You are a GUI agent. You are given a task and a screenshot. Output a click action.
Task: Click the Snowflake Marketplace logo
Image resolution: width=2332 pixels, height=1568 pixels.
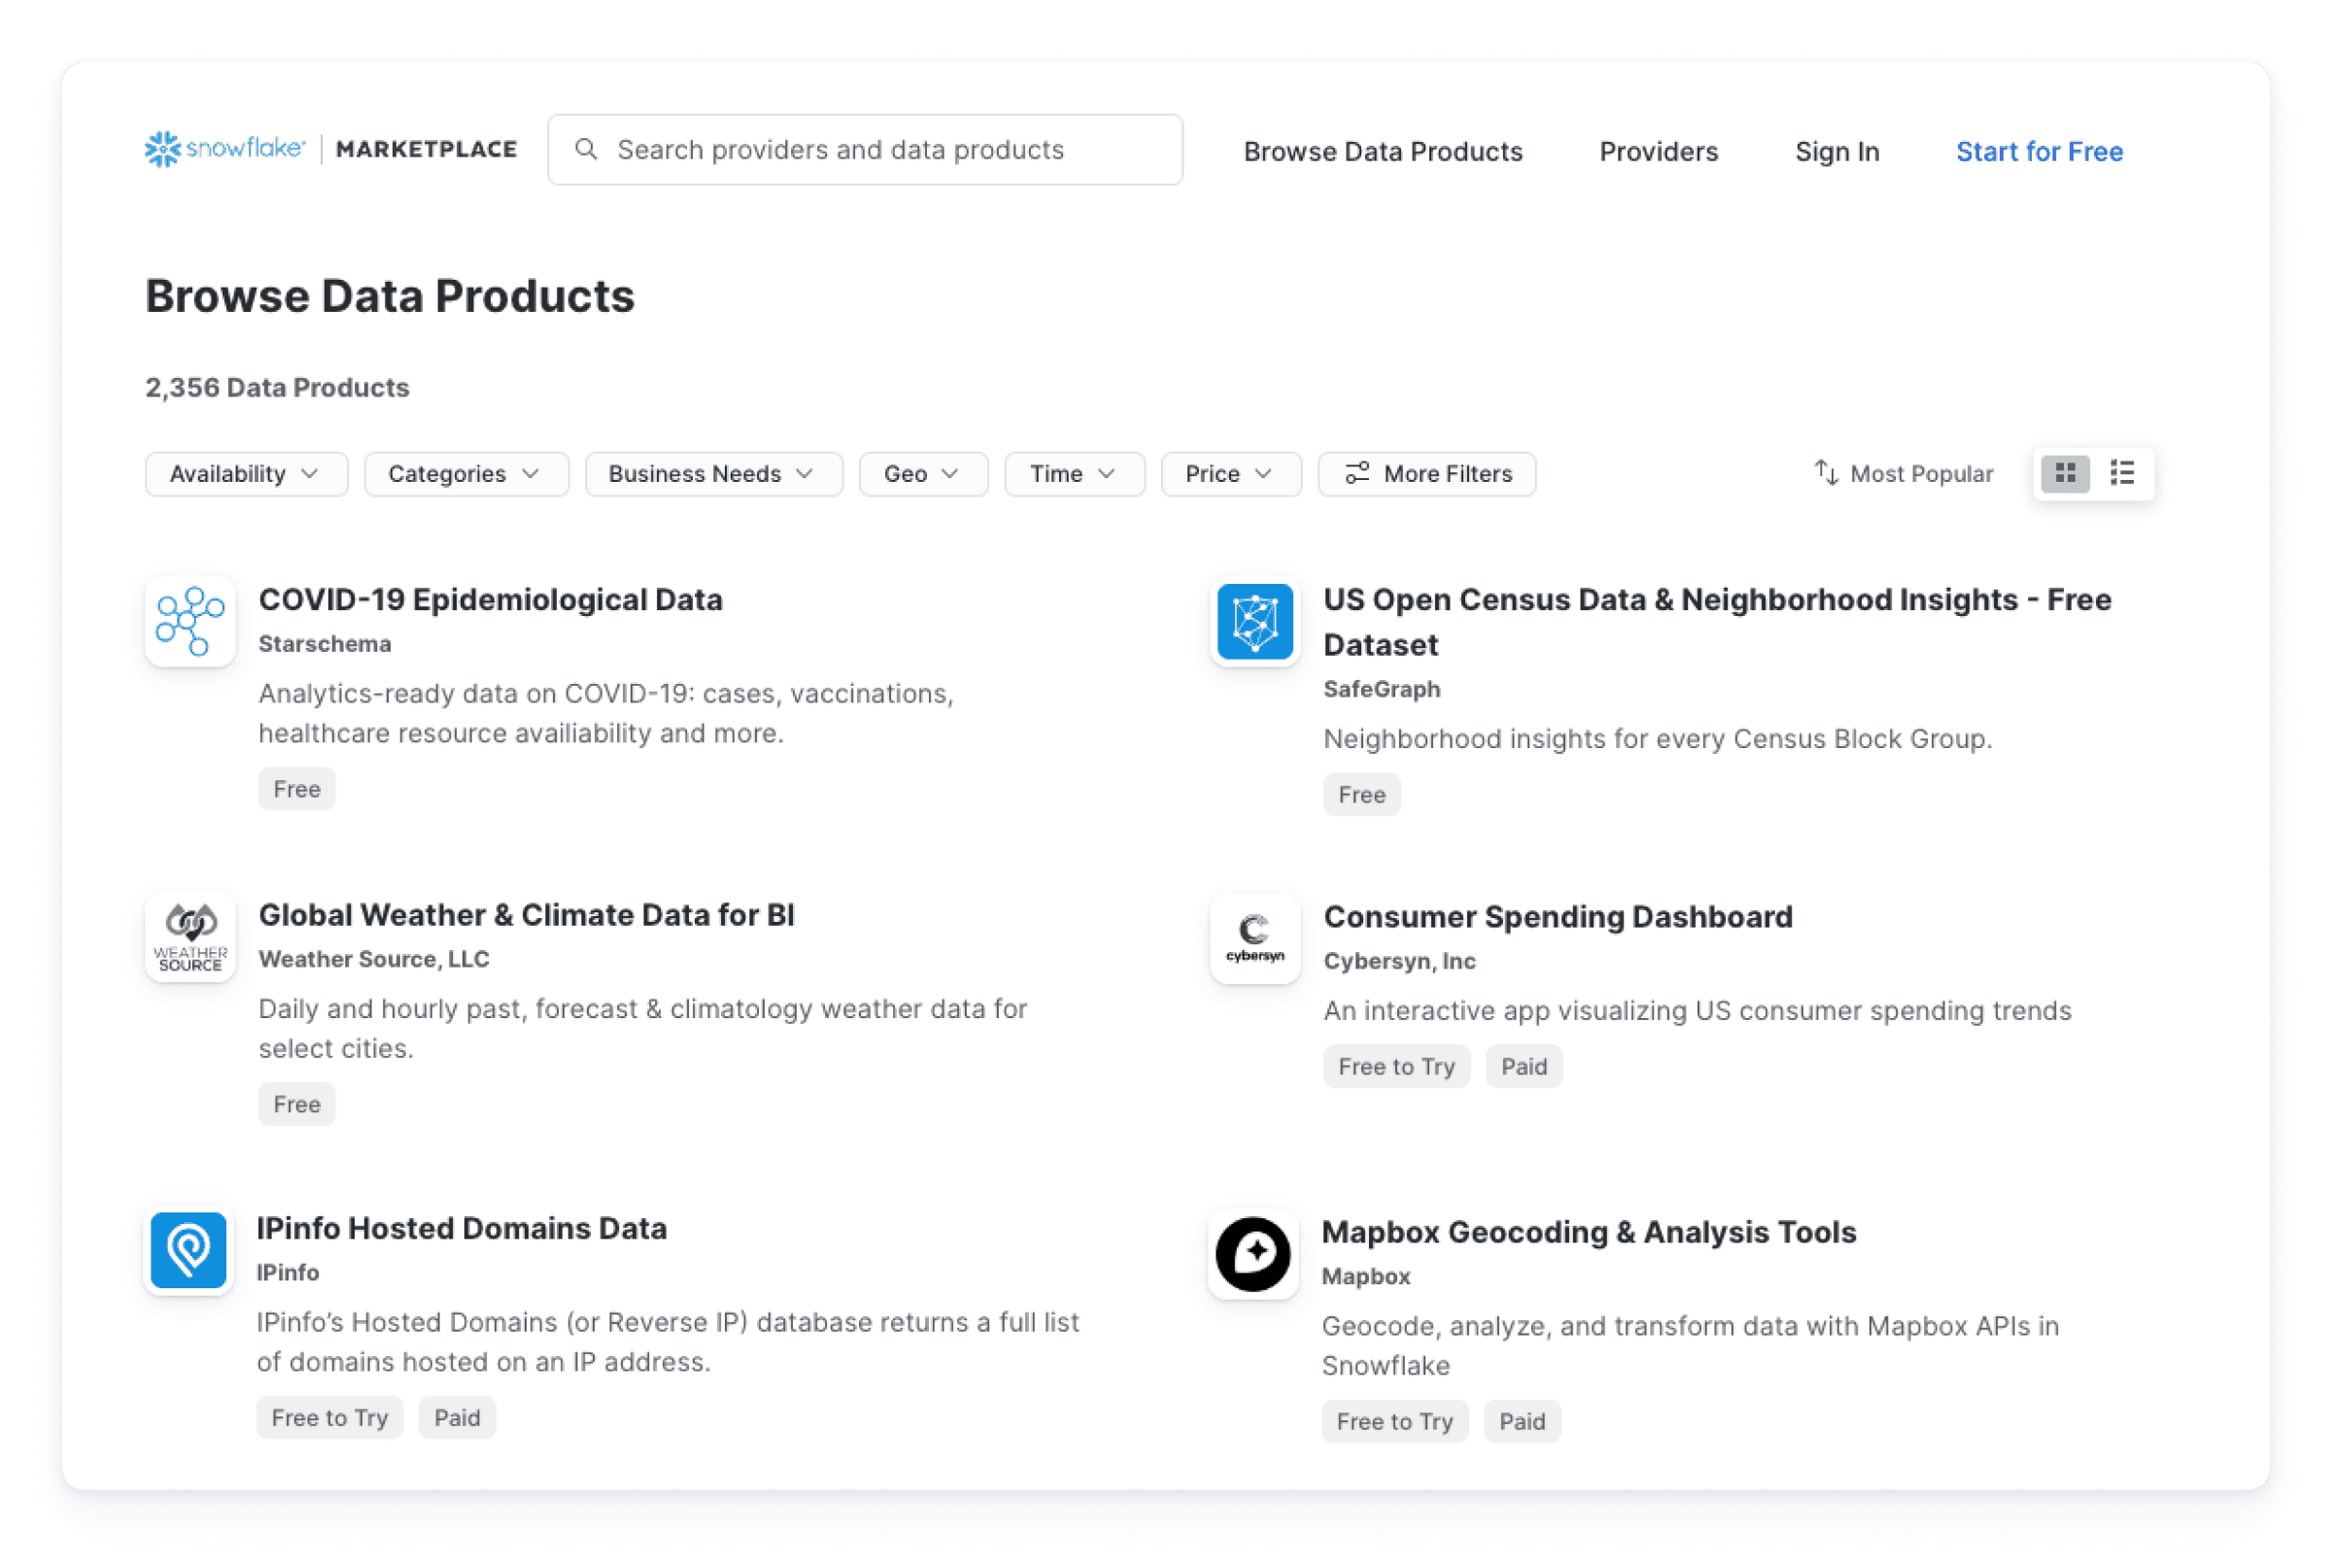point(330,149)
